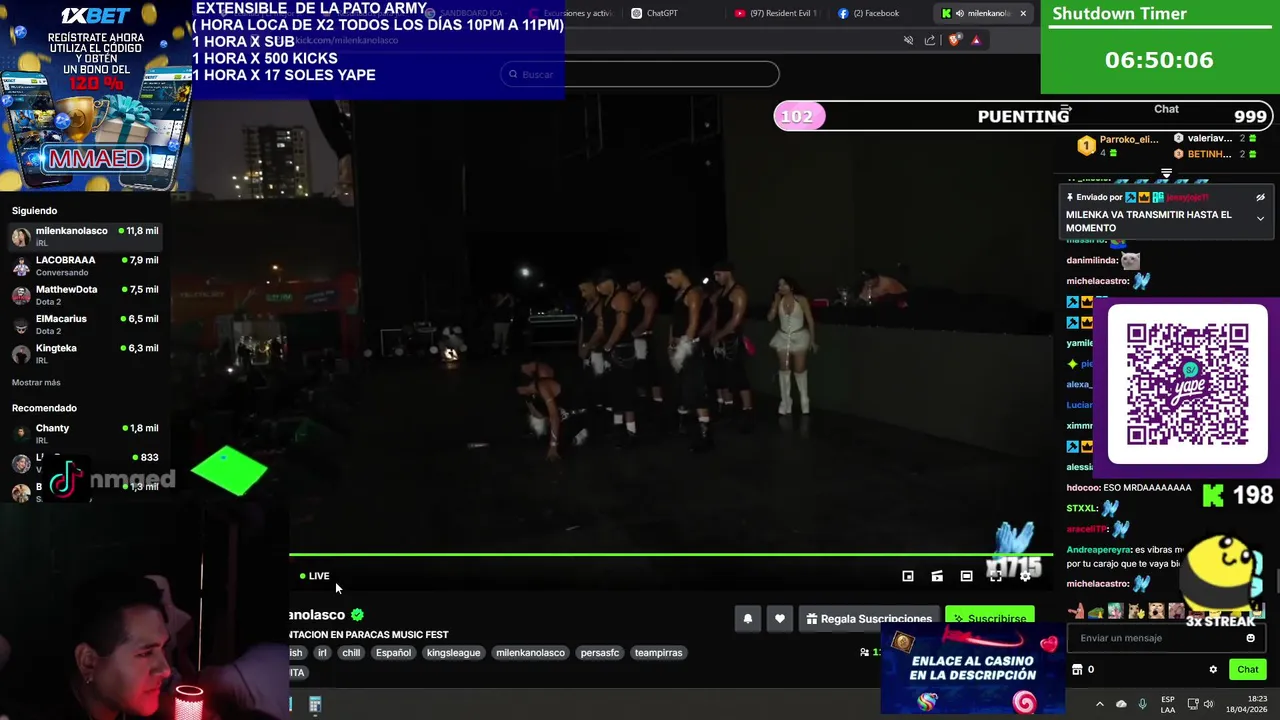
Task: Select the irl tag
Action: (x=322, y=653)
